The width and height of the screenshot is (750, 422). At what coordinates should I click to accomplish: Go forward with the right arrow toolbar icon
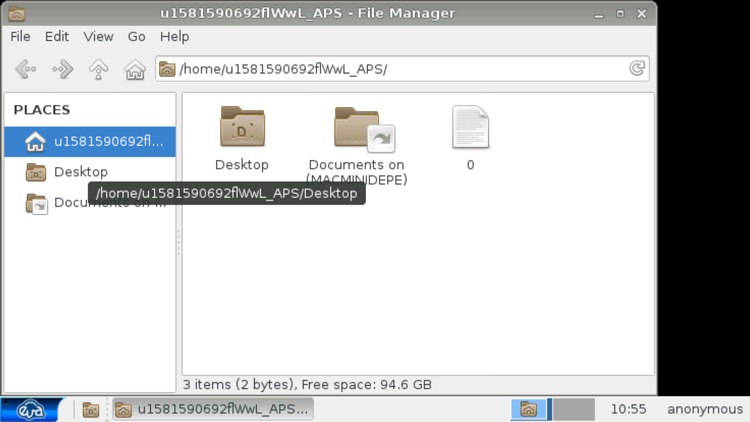pos(63,69)
